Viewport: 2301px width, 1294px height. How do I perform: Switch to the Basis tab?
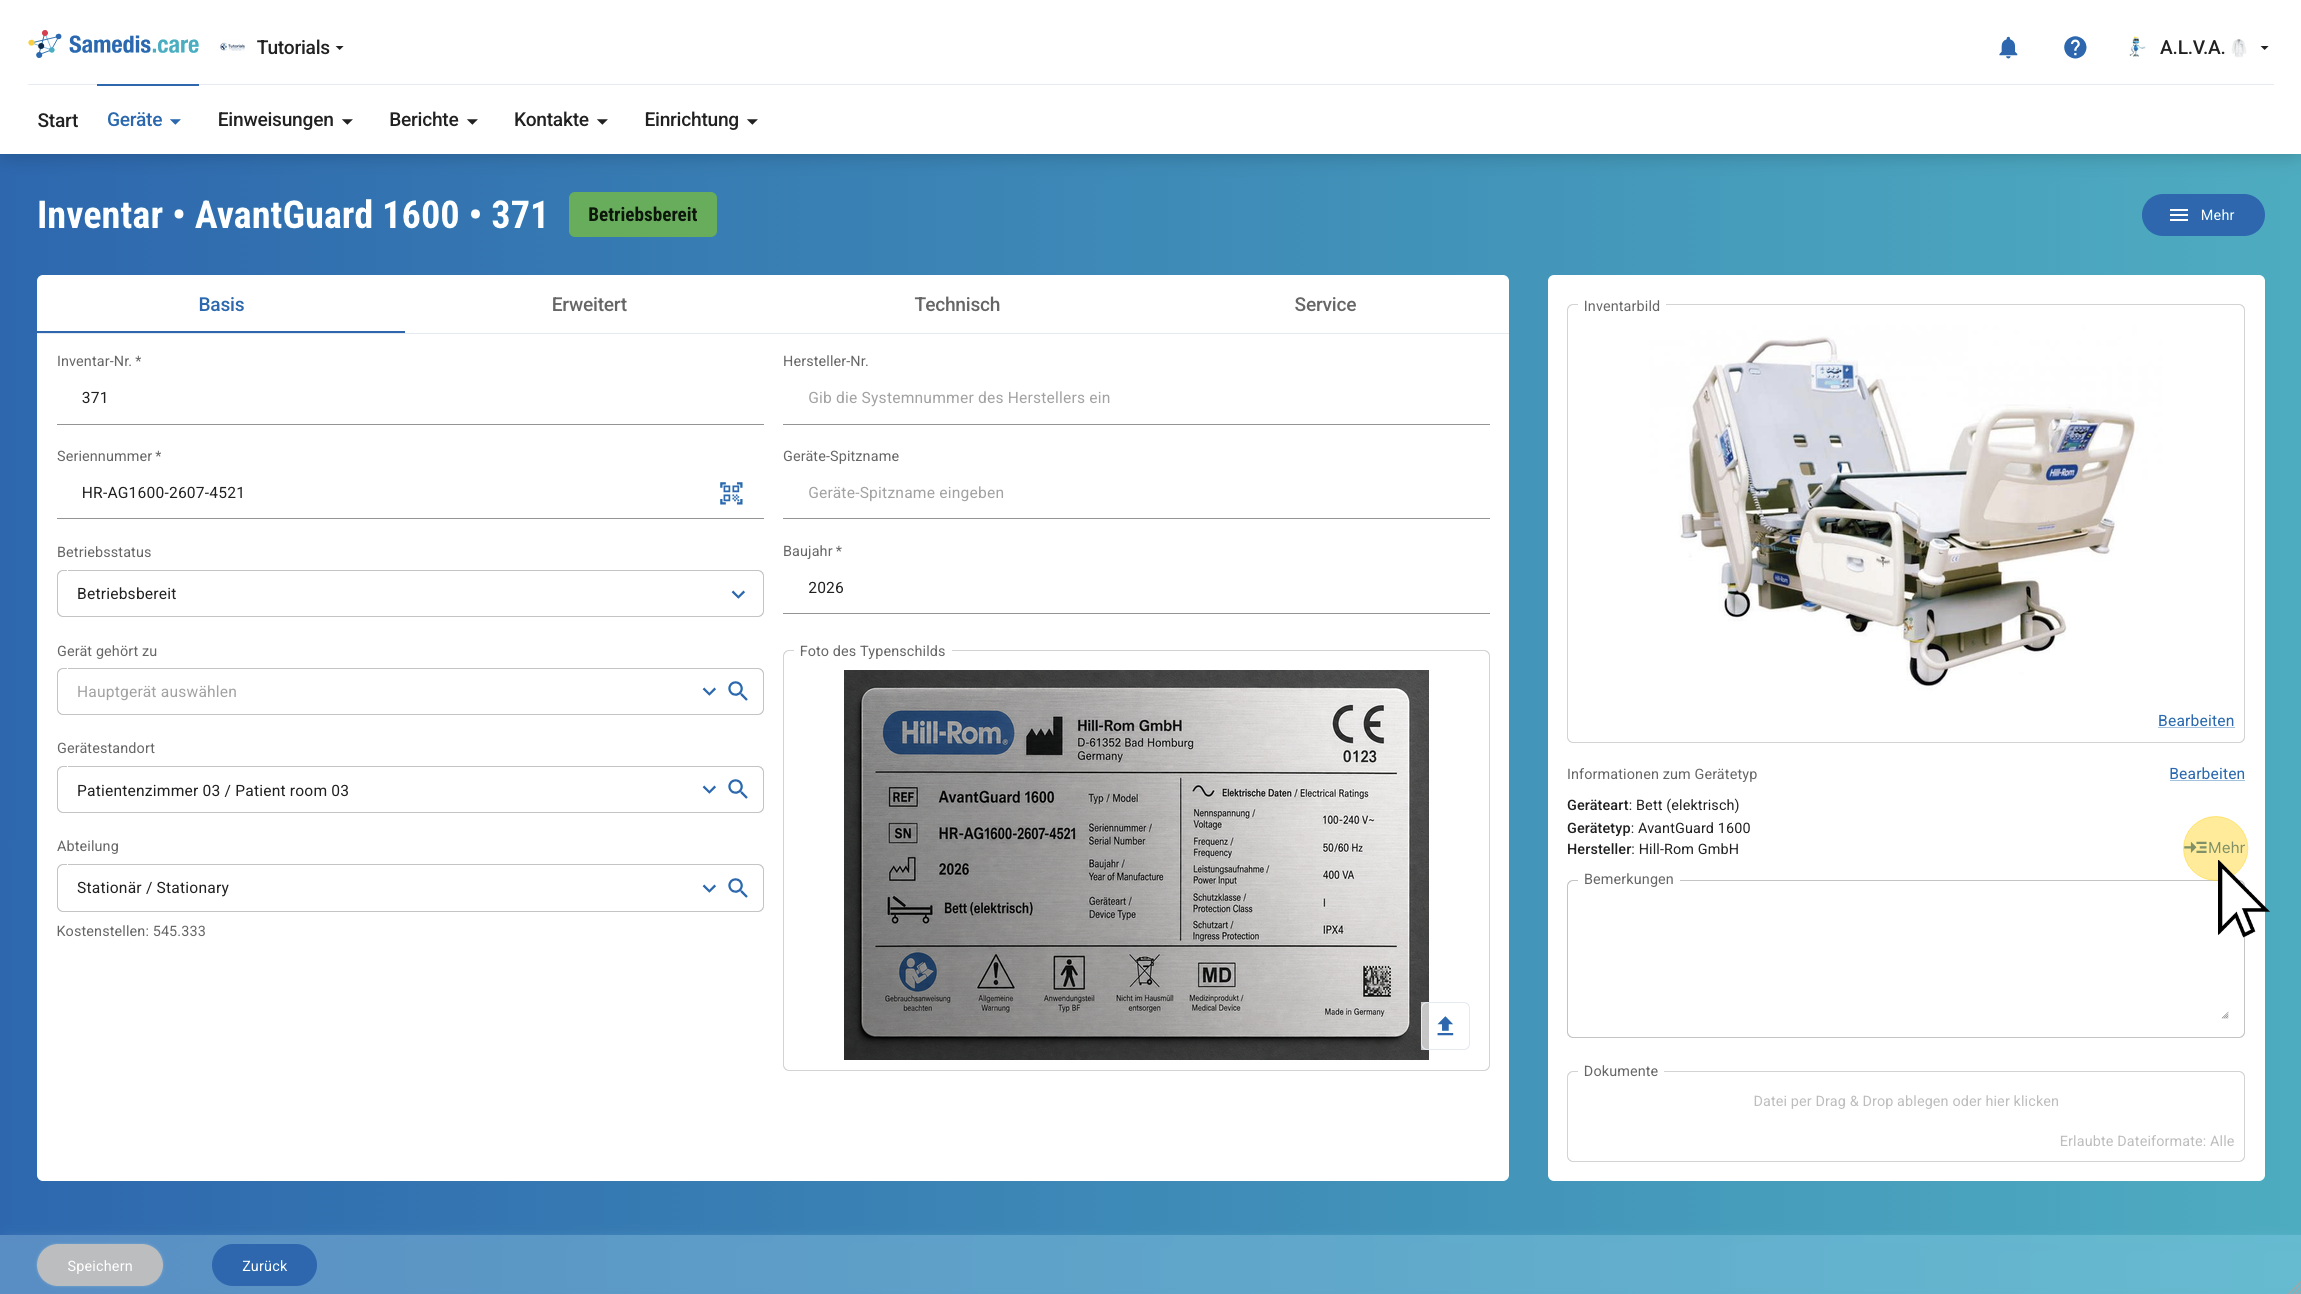[x=221, y=305]
